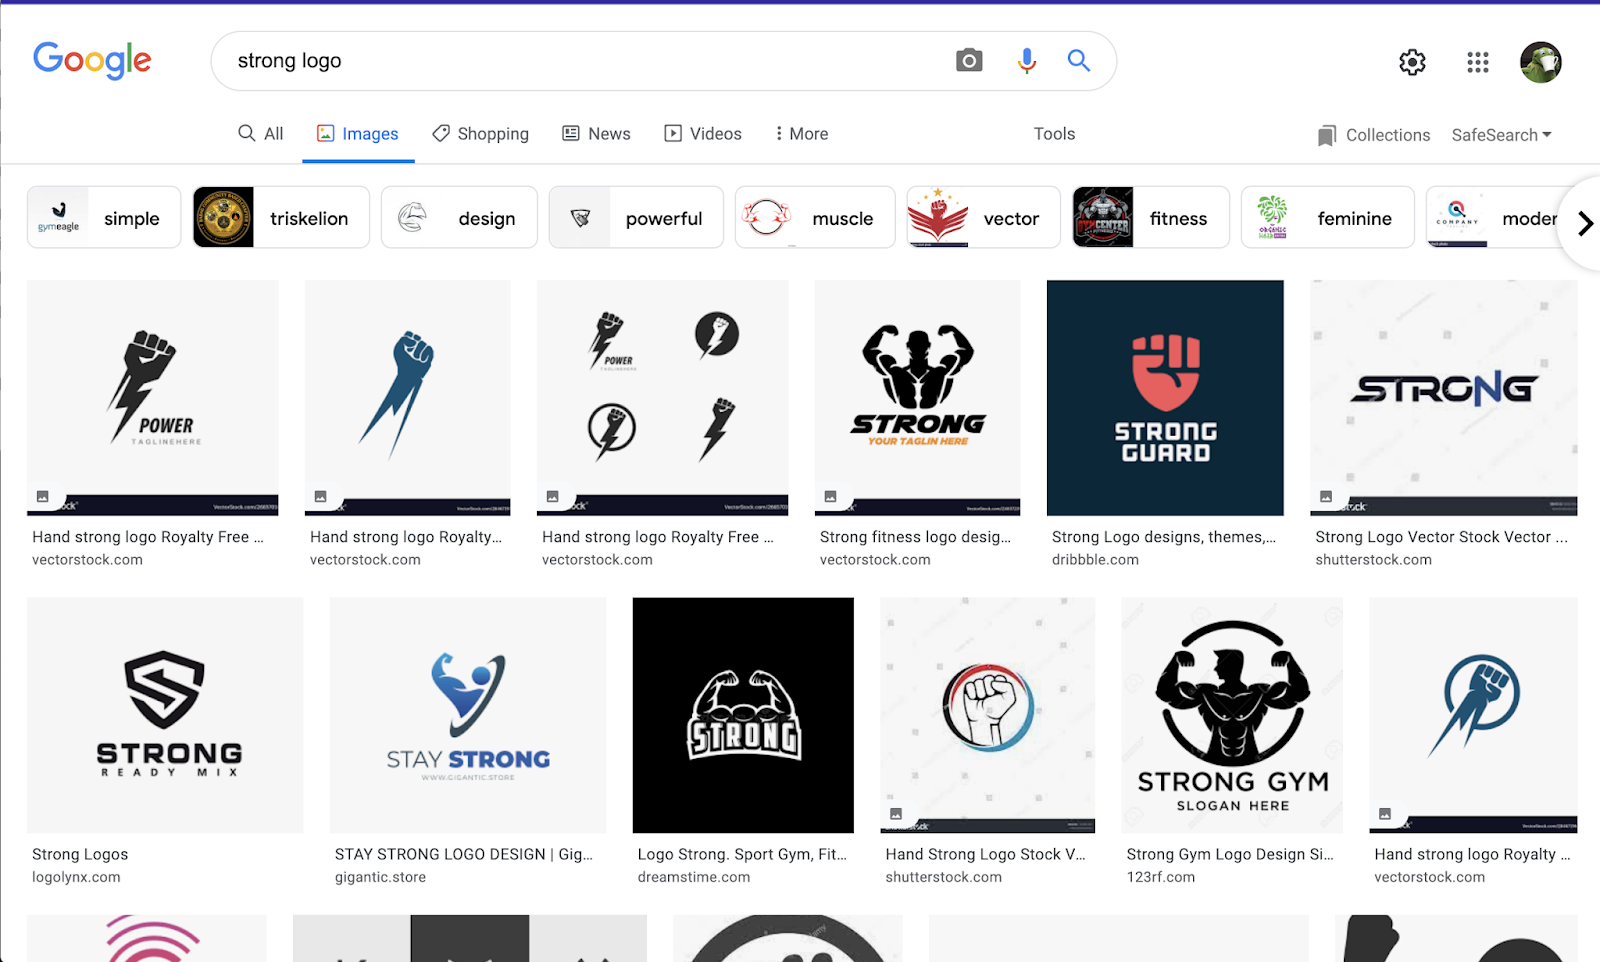Click 'Strong Logo designs, themes,...' title
This screenshot has width=1600, height=962.
coord(1164,537)
